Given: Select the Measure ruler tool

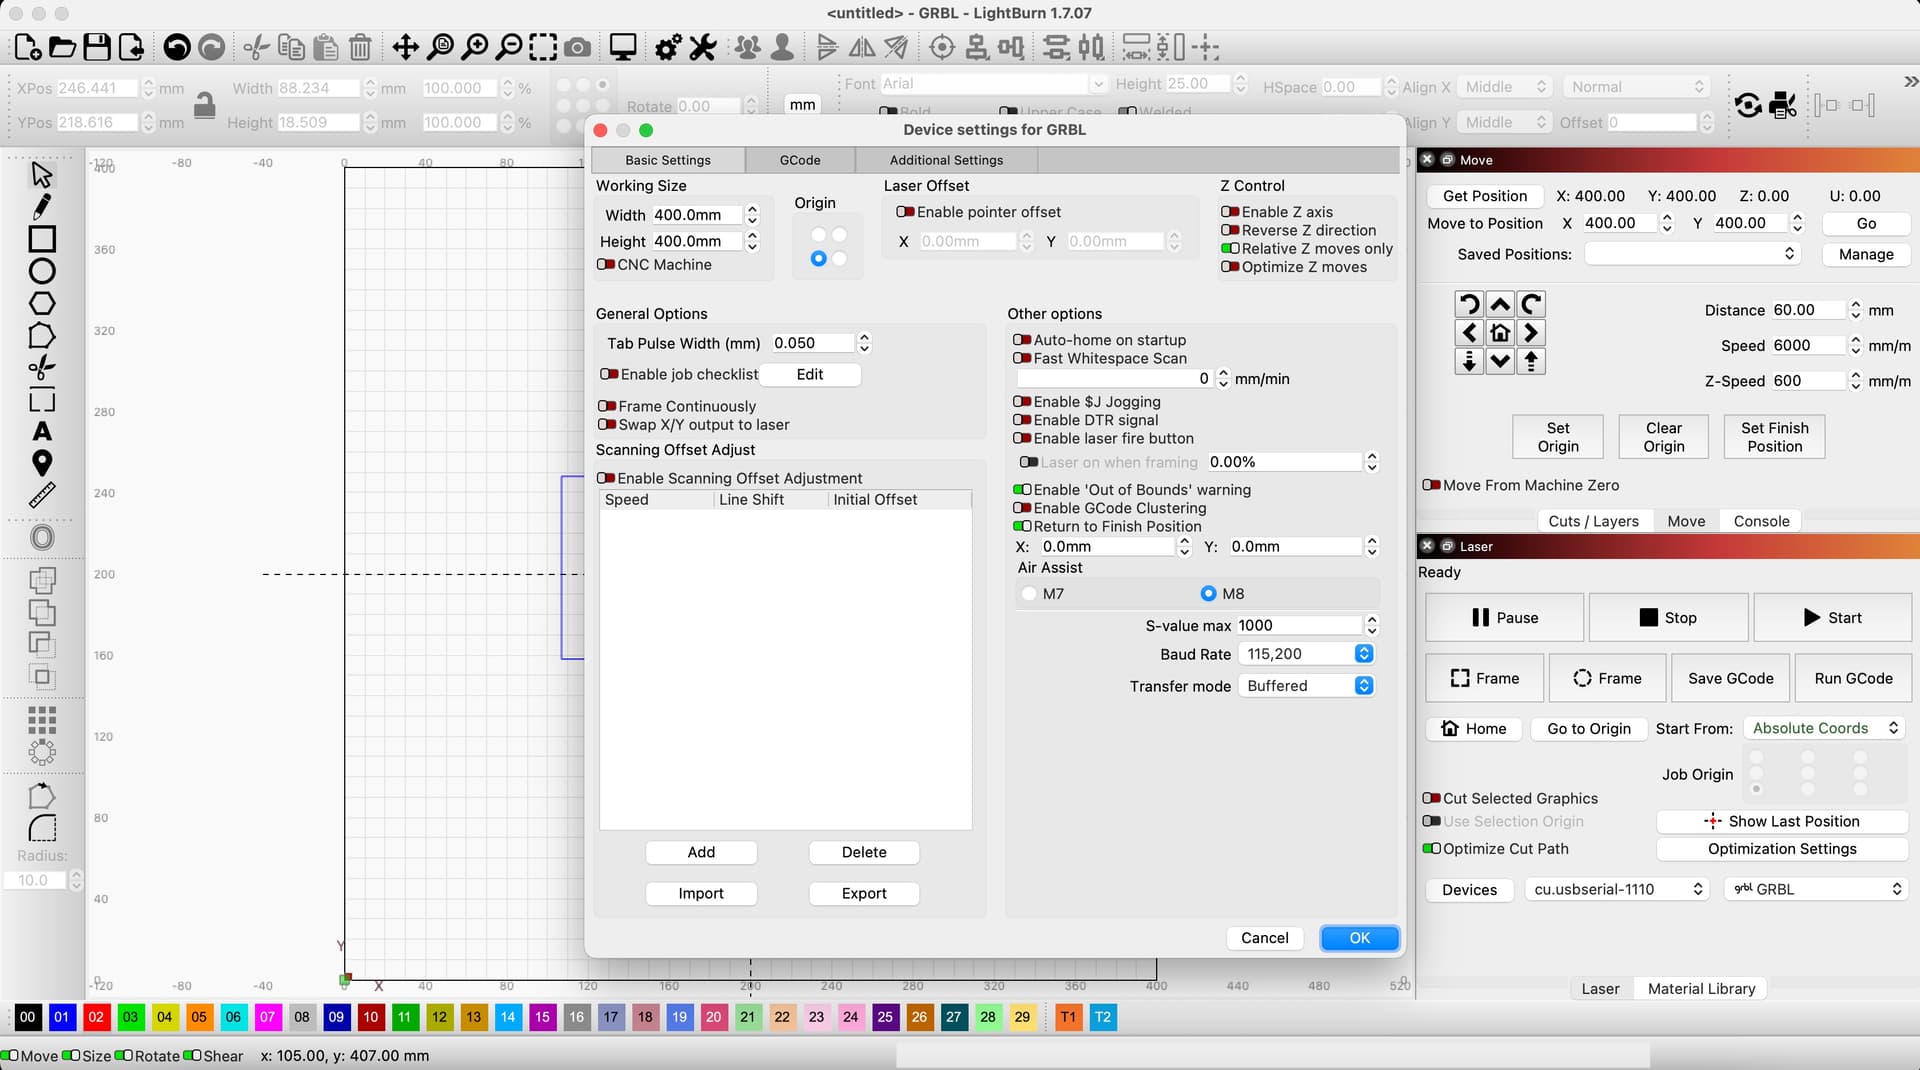Looking at the screenshot, I should pos(42,495).
